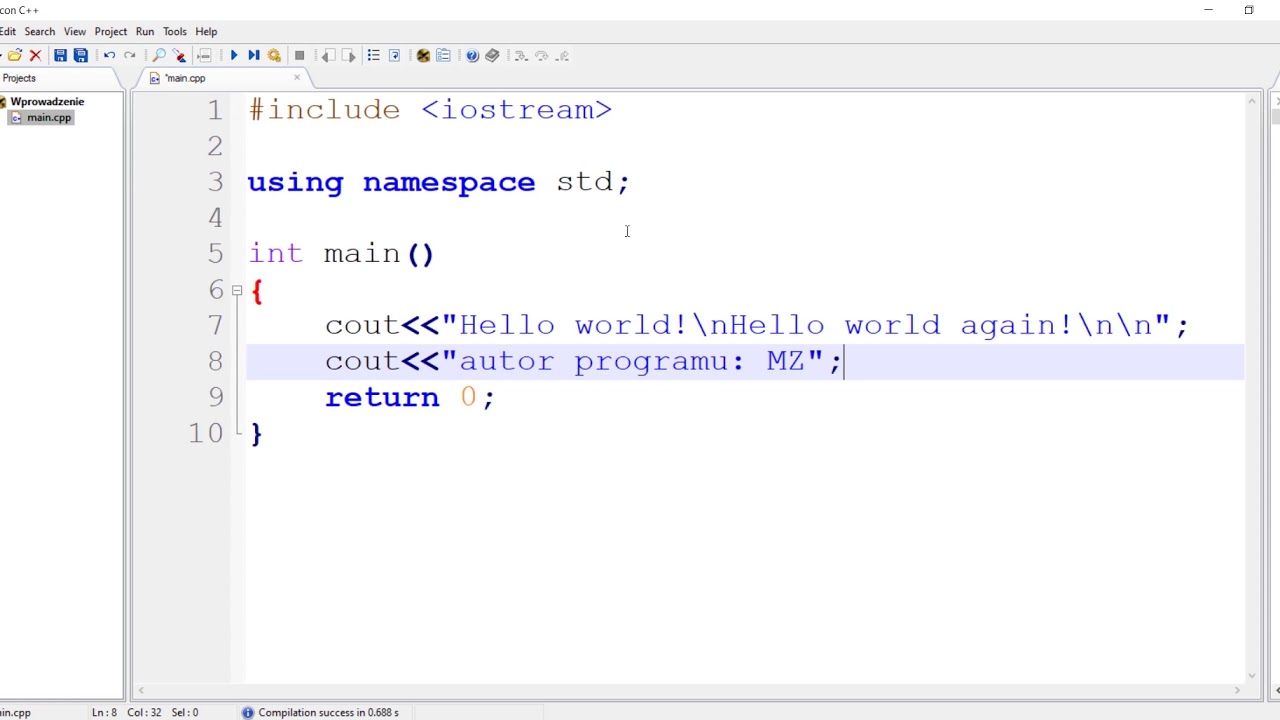The width and height of the screenshot is (1280, 720).
Task: Click line number 5 in the gutter
Action: (x=215, y=254)
